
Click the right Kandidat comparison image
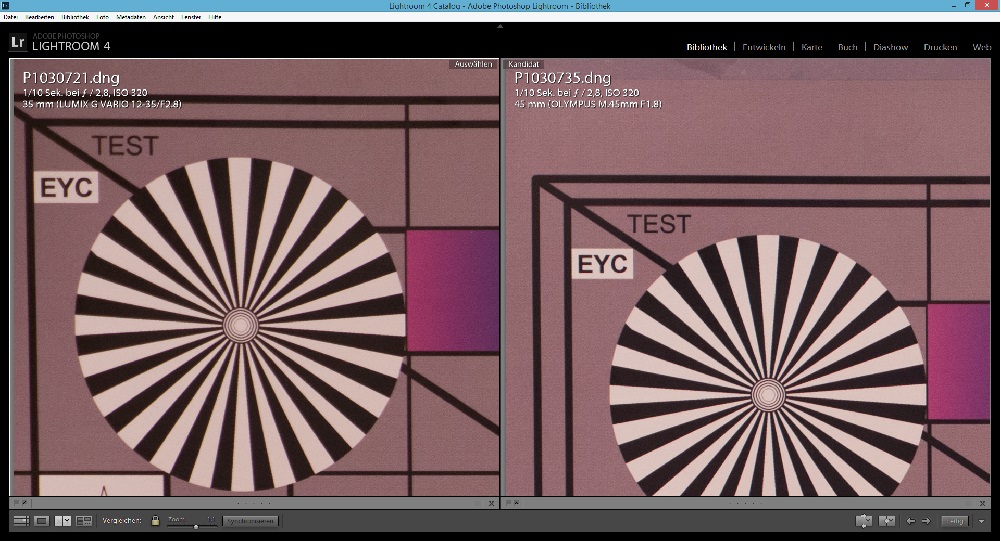[748, 278]
